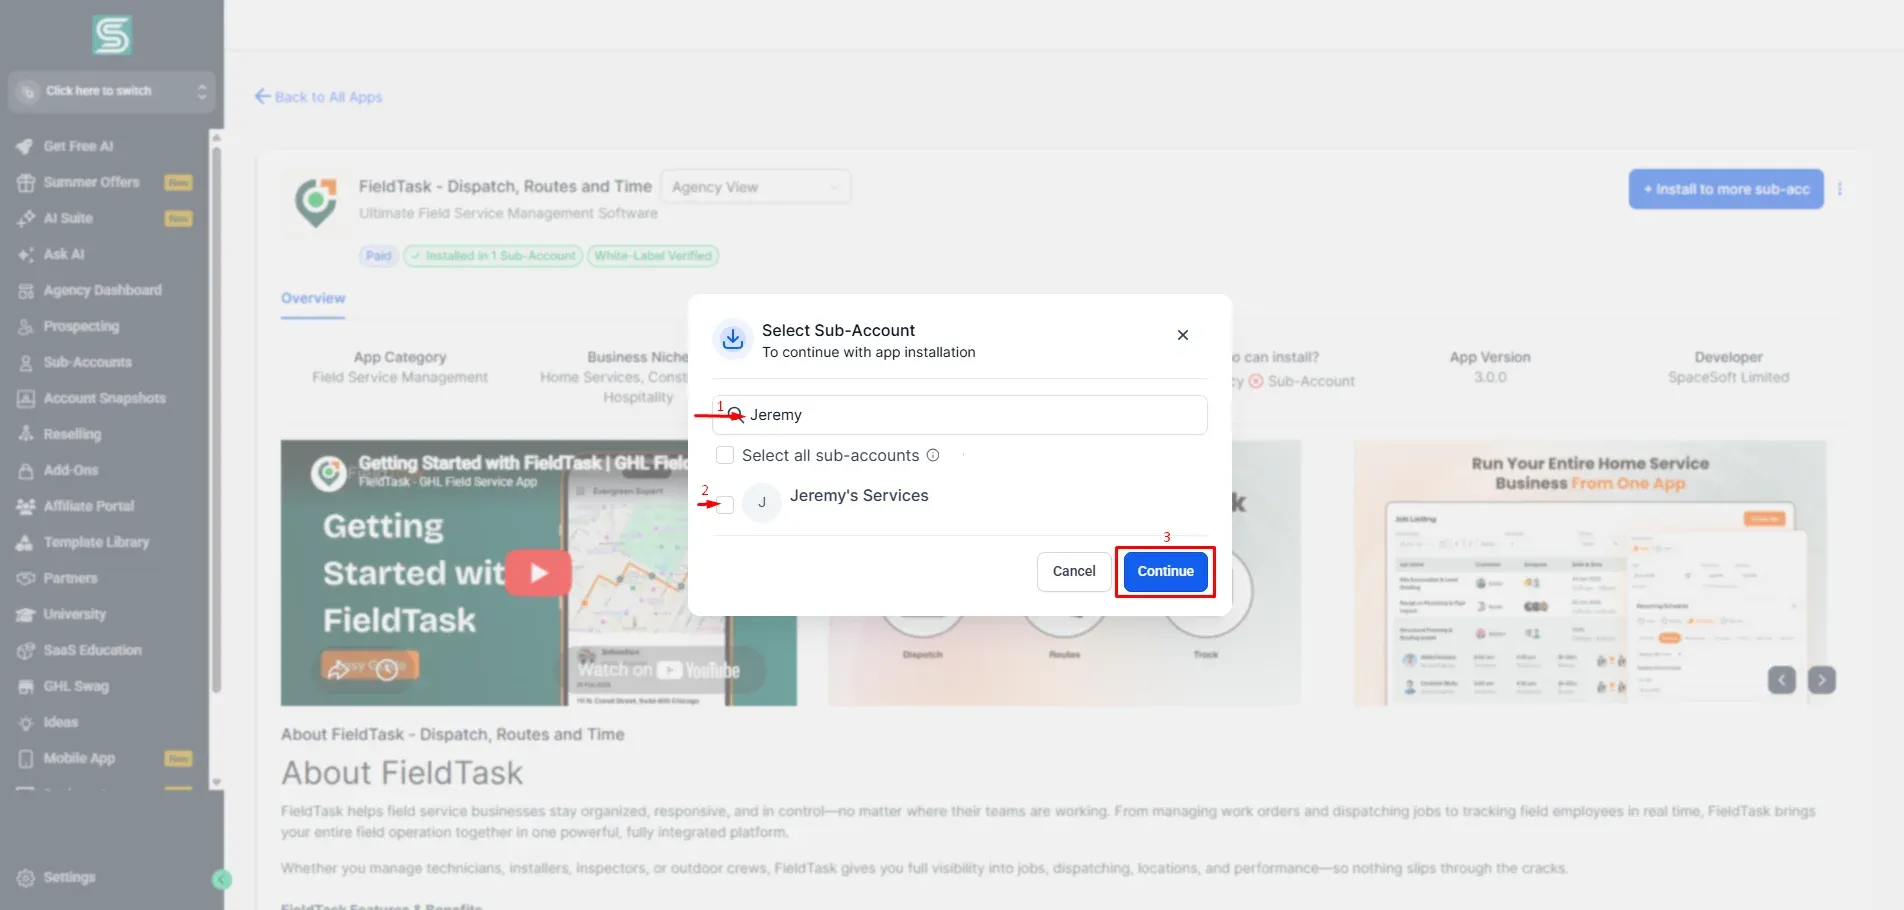Click the App Version 3.0.0 value

point(1490,377)
